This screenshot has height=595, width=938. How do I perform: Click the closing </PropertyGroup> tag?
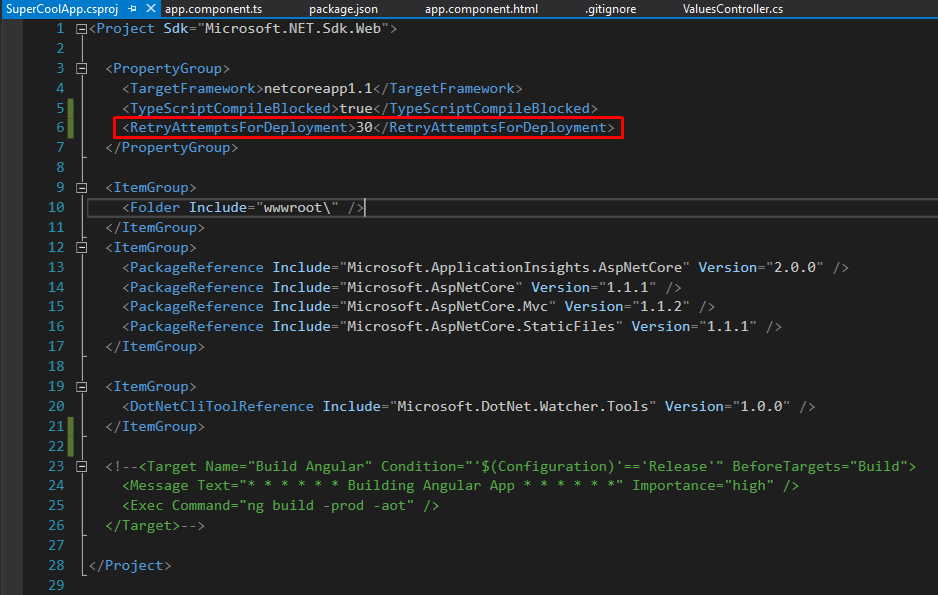coord(172,148)
